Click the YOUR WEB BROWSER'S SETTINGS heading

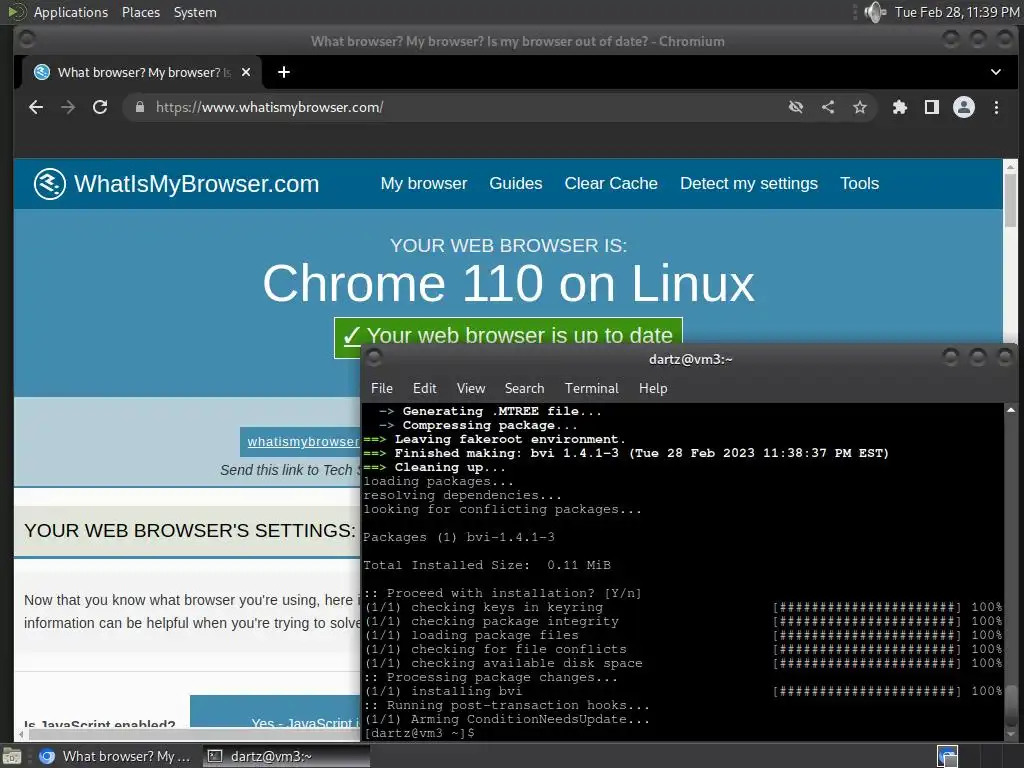click(x=190, y=530)
